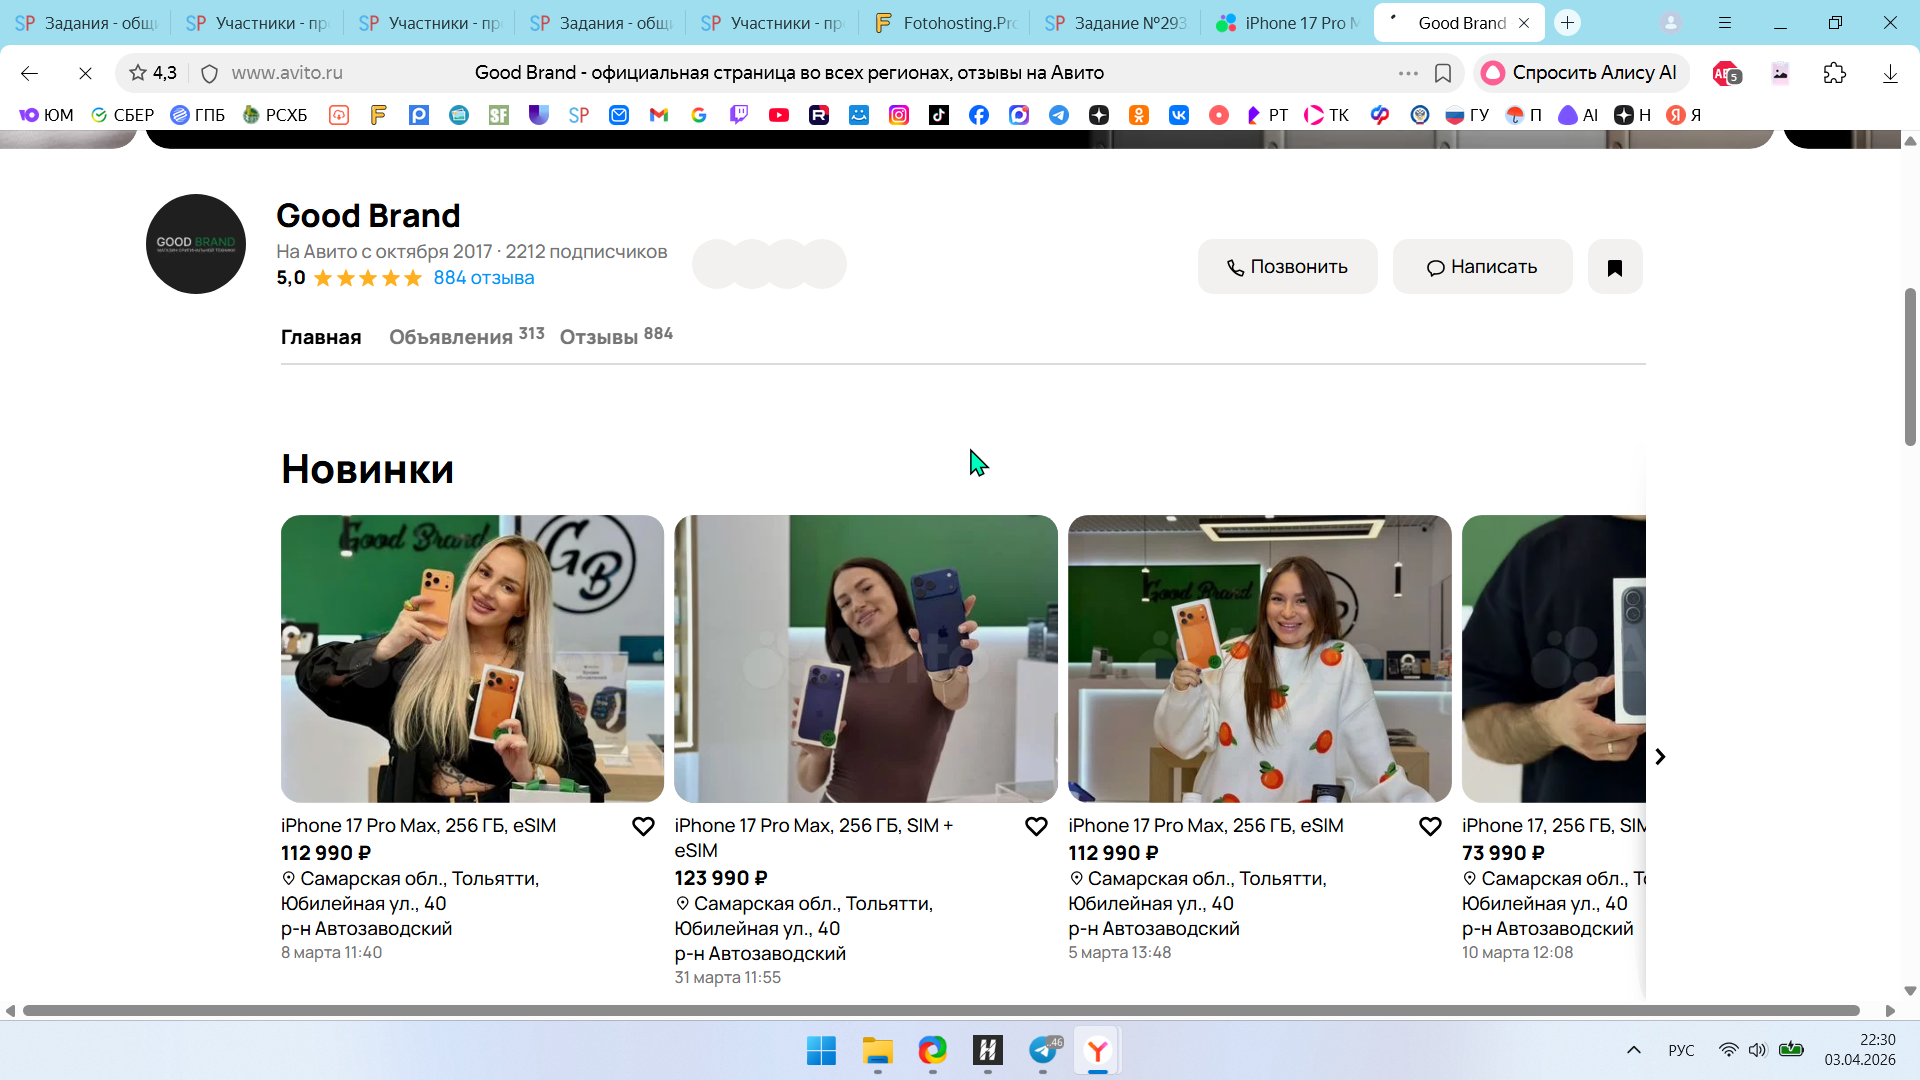This screenshot has width=1920, height=1080.
Task: Click the stop loading X icon
Action: tap(85, 73)
